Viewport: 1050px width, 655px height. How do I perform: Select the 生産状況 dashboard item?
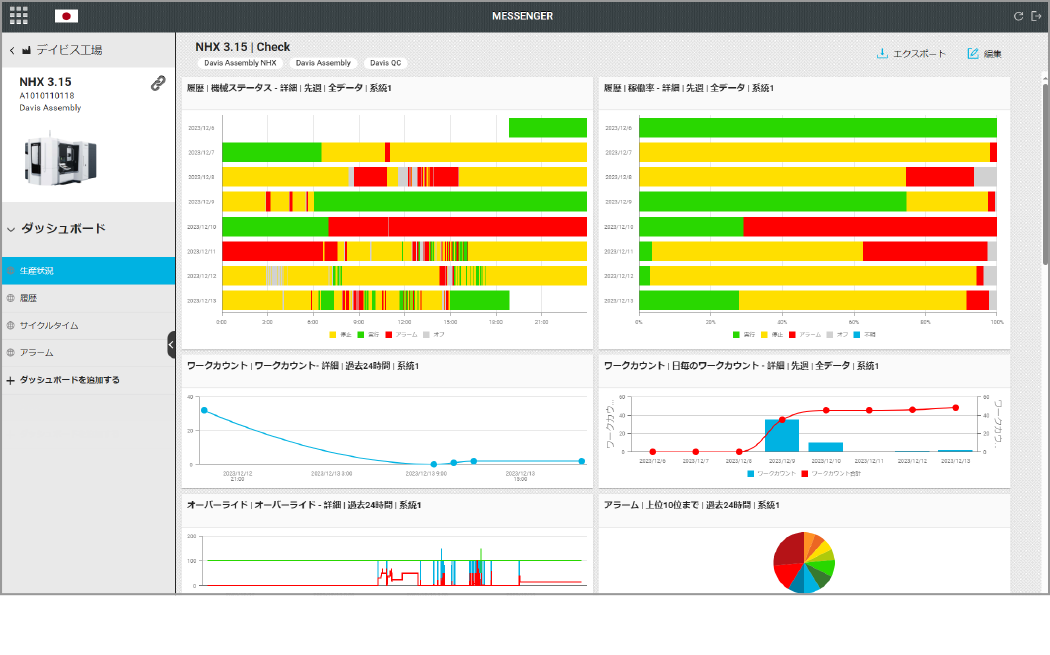[88, 271]
